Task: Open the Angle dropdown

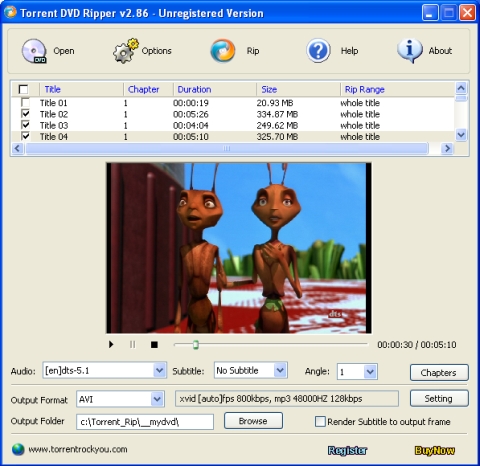Action: pos(370,371)
